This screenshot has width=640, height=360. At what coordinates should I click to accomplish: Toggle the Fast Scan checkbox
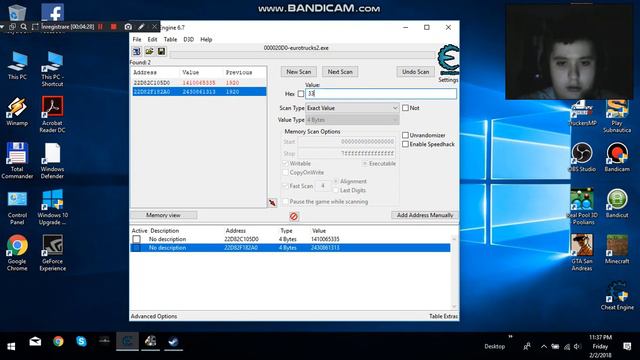click(286, 186)
